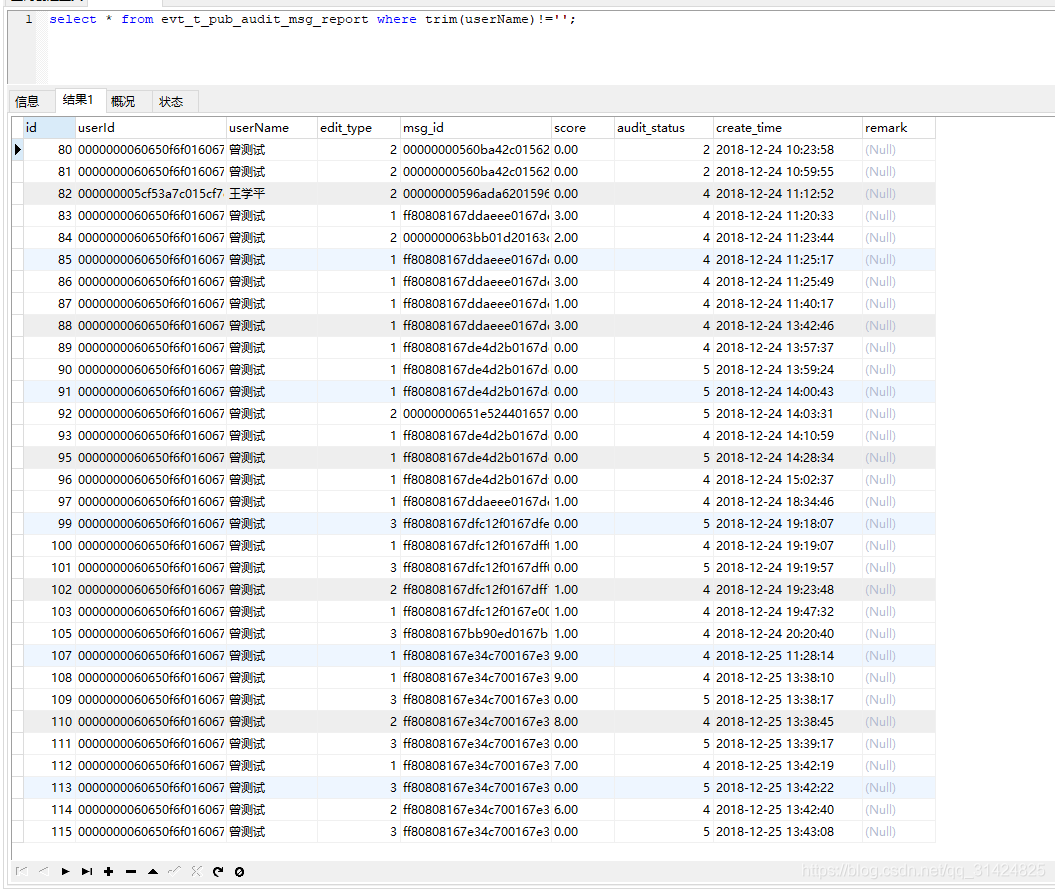Click the userId column header
This screenshot has height=889, width=1055.
click(x=151, y=128)
